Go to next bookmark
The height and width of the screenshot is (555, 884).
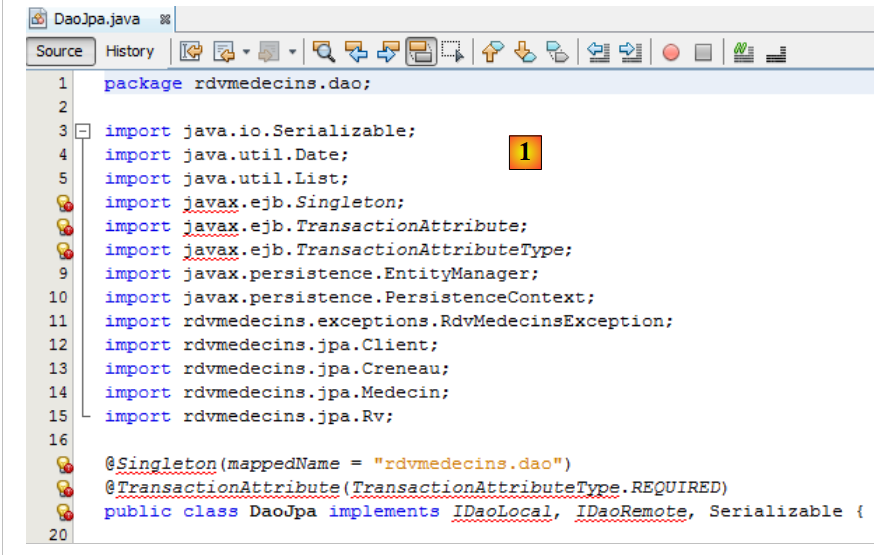click(x=526, y=52)
